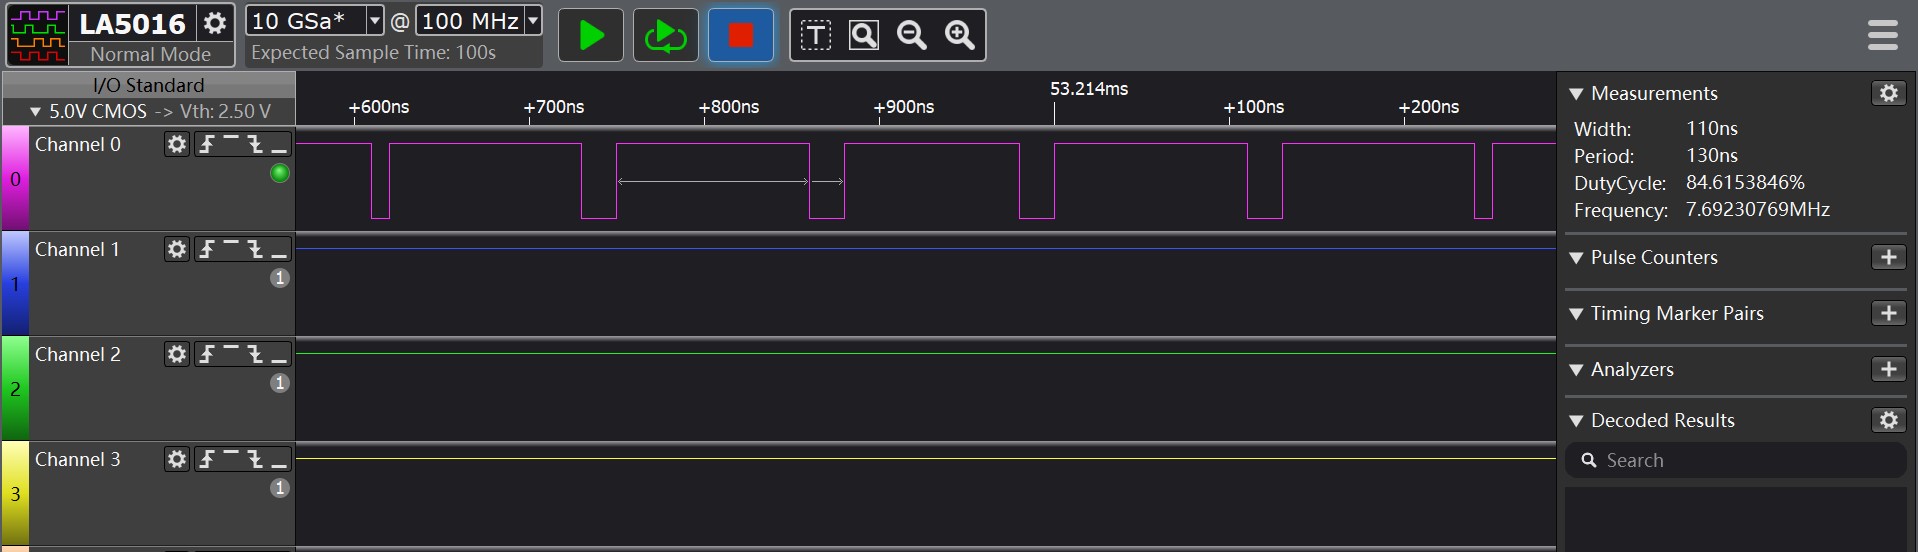Collapse the 5.0V CMOS I/O standard expander
The width and height of the screenshot is (1918, 552).
click(x=36, y=112)
